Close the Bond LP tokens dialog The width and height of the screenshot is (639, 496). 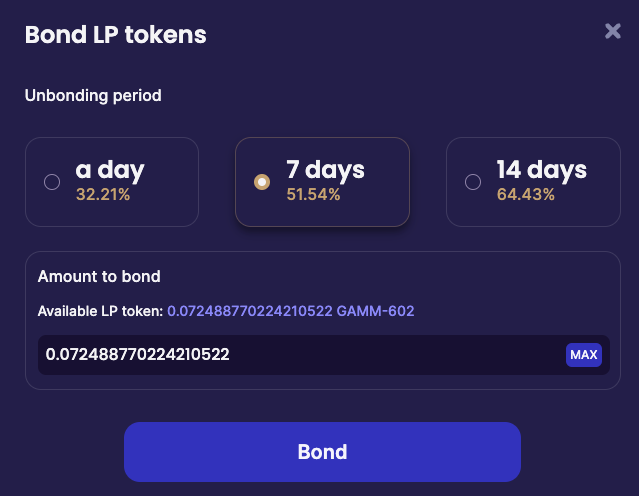pyautogui.click(x=613, y=31)
